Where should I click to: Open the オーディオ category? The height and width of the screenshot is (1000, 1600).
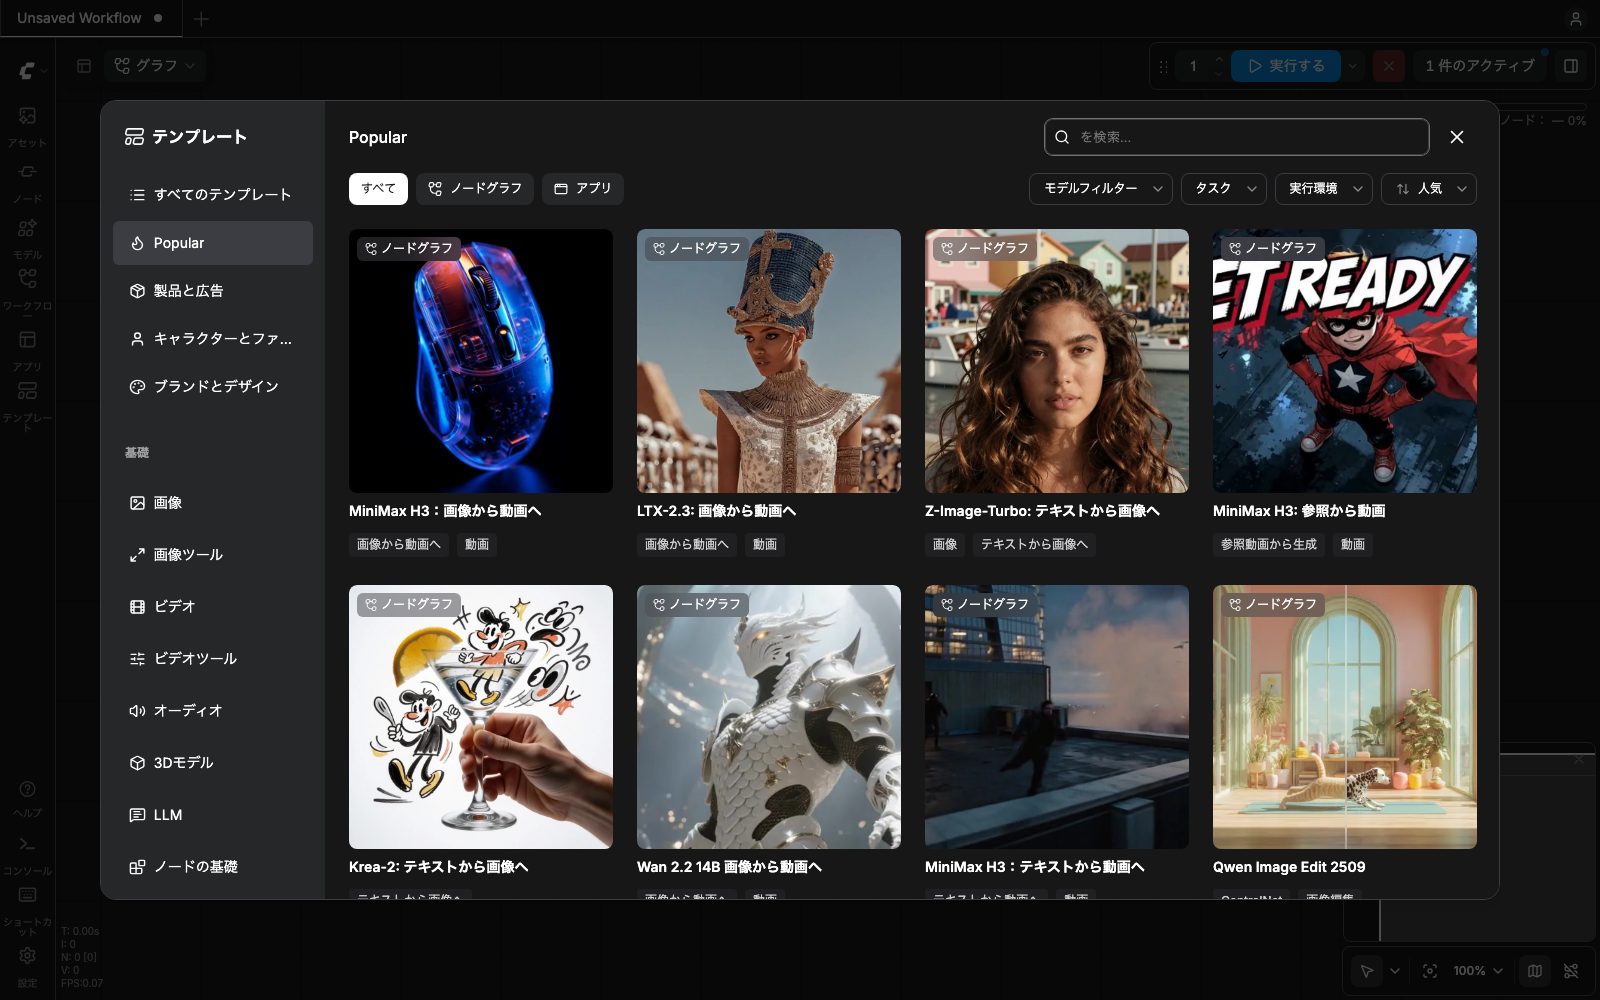click(x=213, y=711)
